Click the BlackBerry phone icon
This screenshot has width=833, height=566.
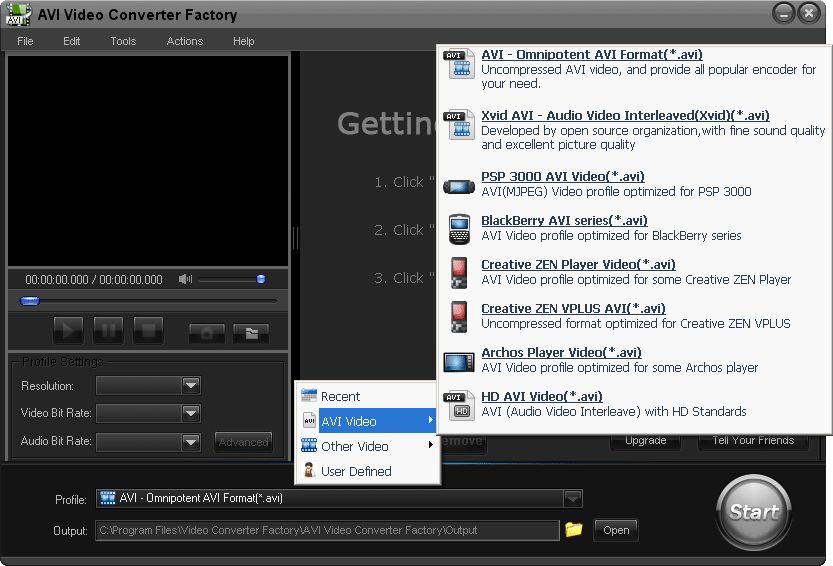point(459,229)
